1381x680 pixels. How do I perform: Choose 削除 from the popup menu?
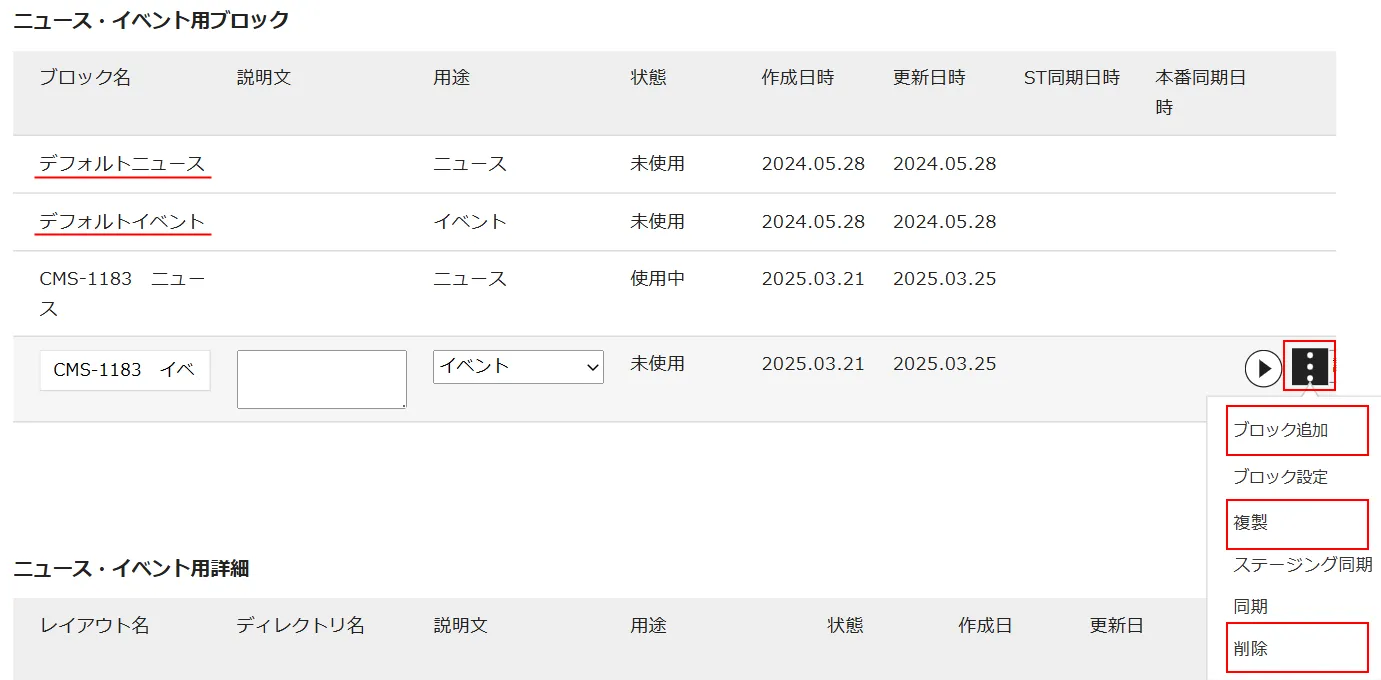[1250, 649]
